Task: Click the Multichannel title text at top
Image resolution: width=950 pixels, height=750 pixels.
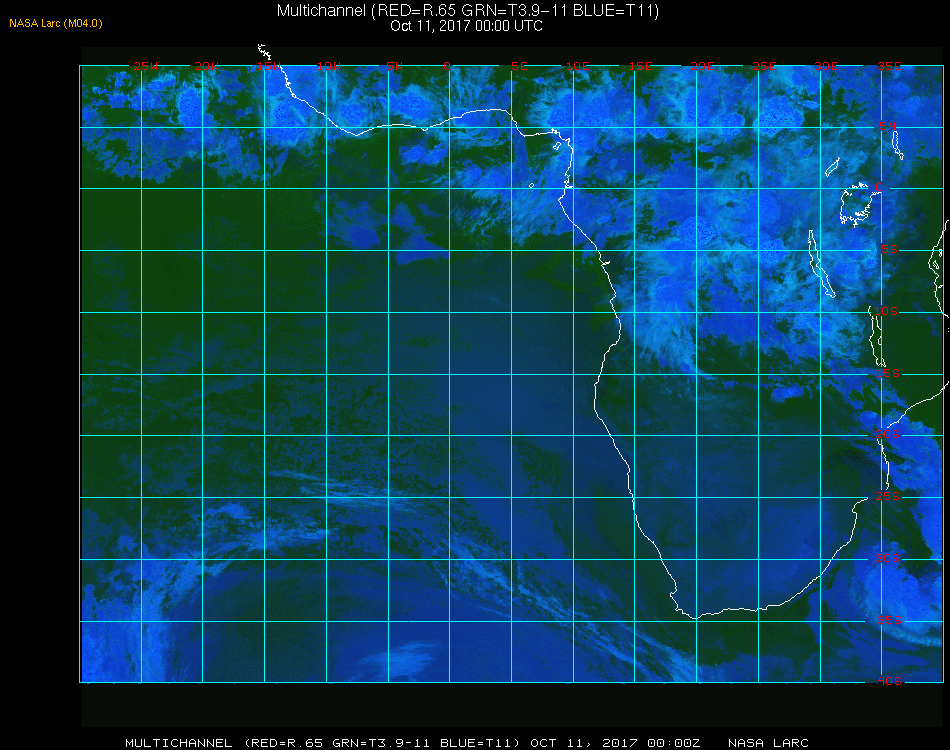Action: pyautogui.click(x=468, y=10)
